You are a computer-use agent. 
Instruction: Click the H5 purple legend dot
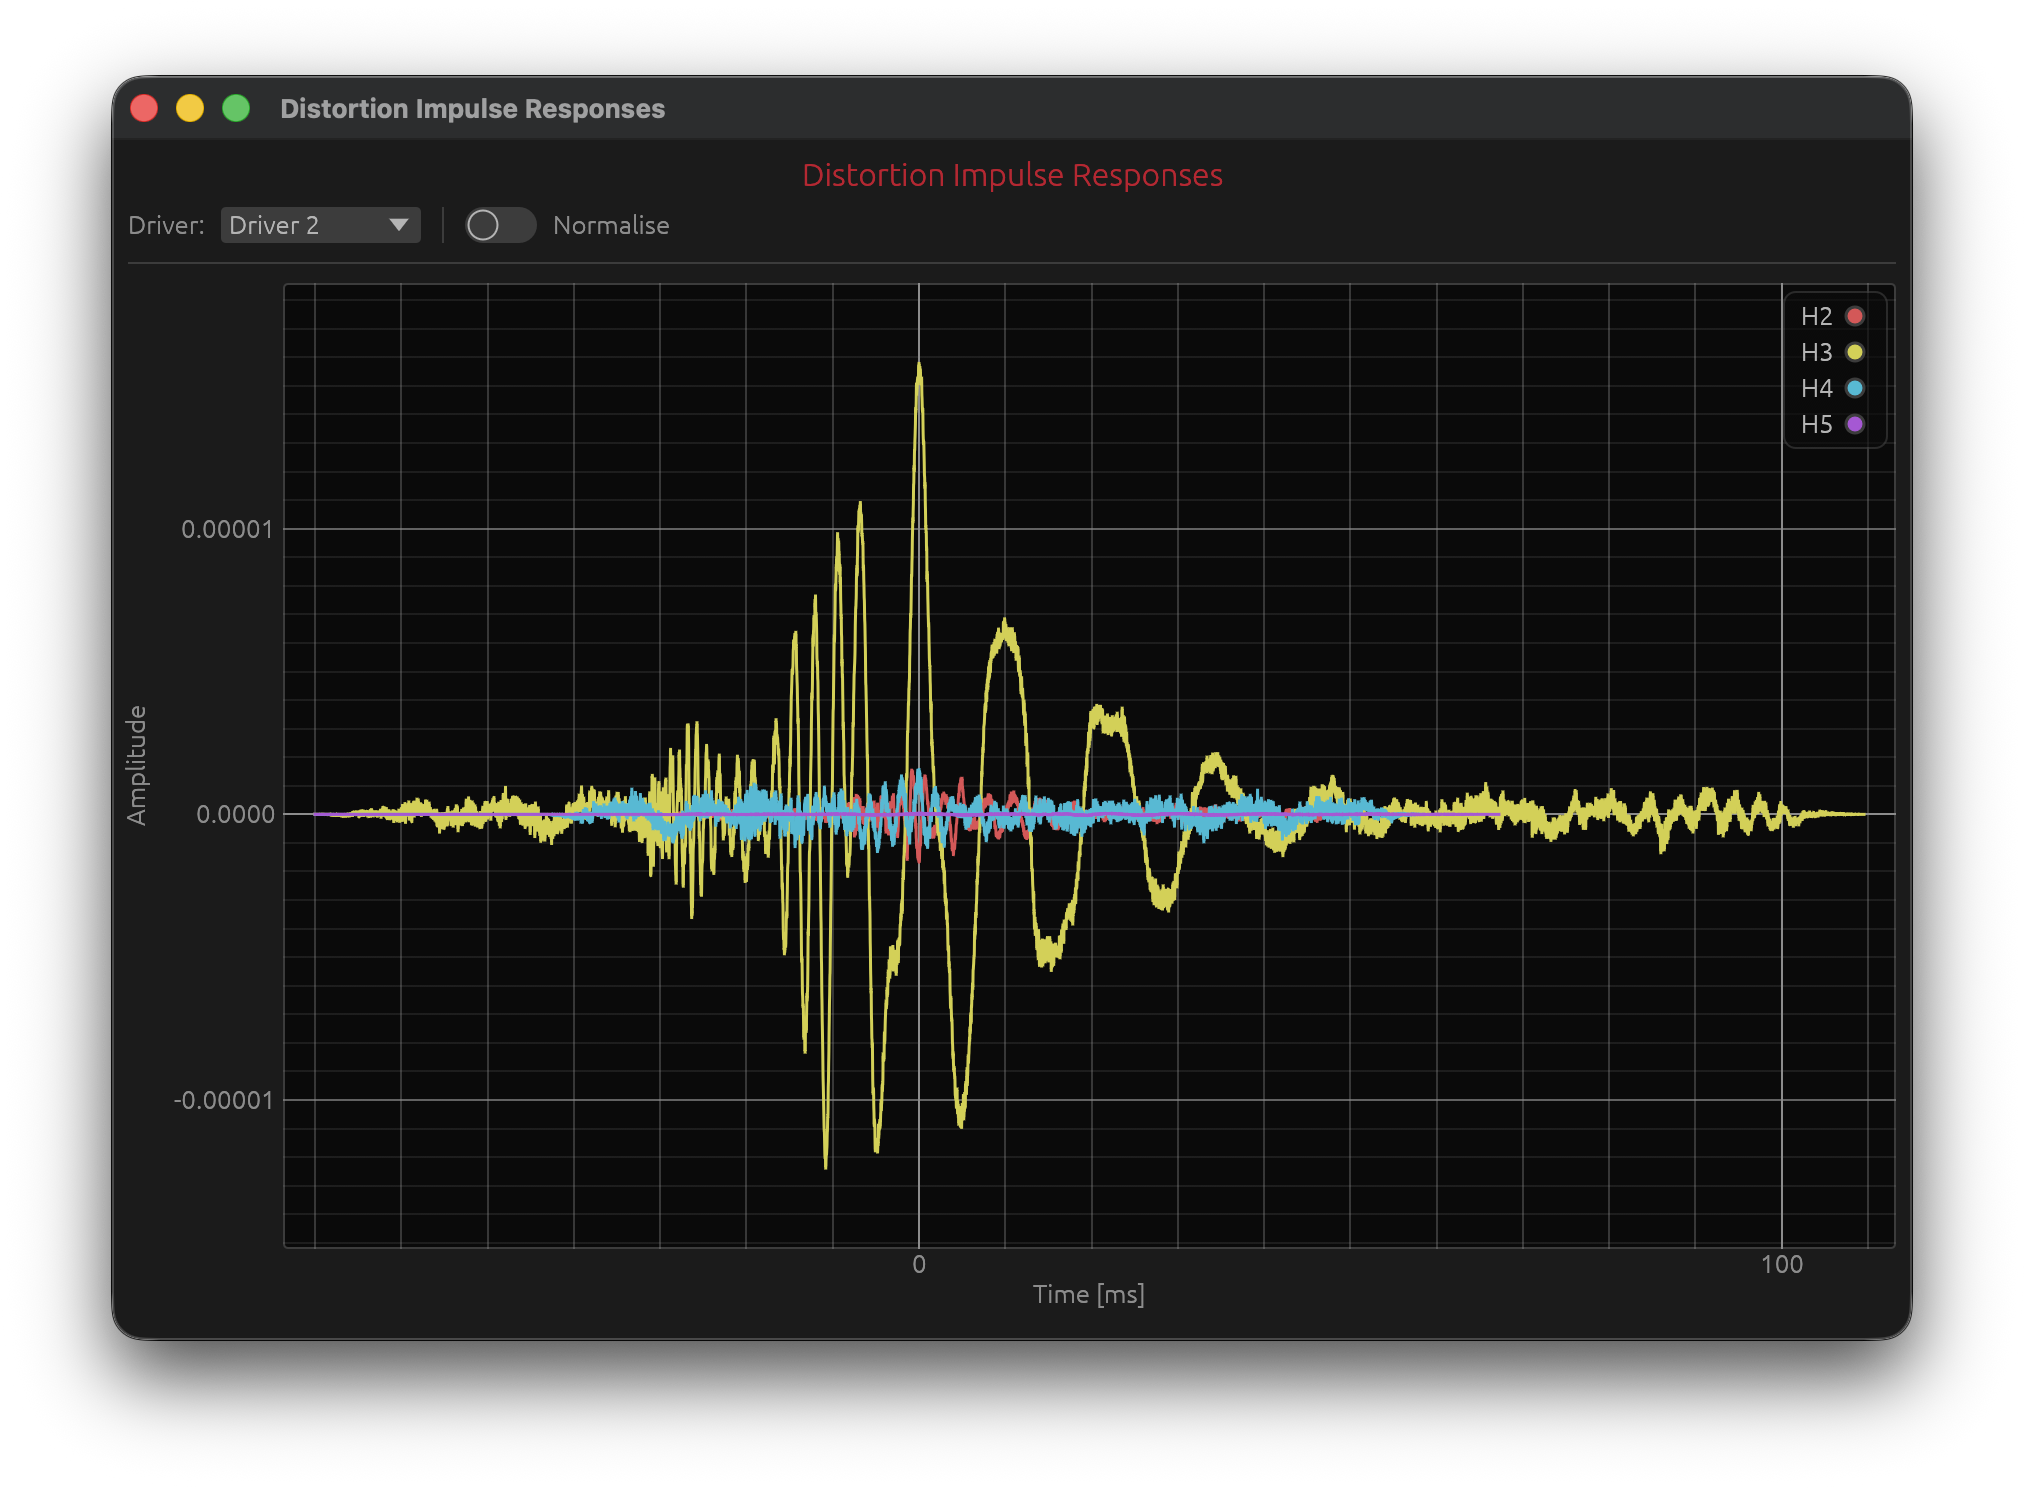[1855, 424]
